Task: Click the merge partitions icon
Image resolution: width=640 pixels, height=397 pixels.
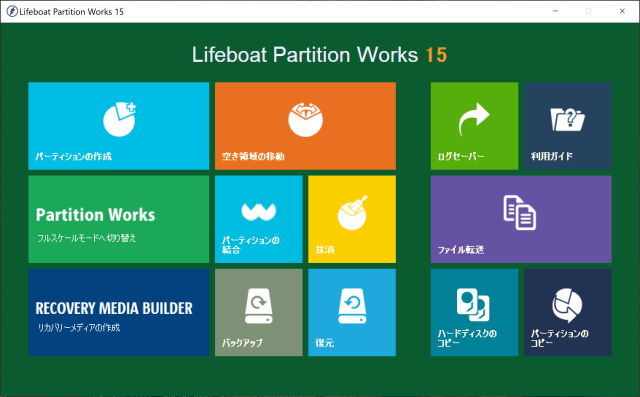Action: (258, 211)
